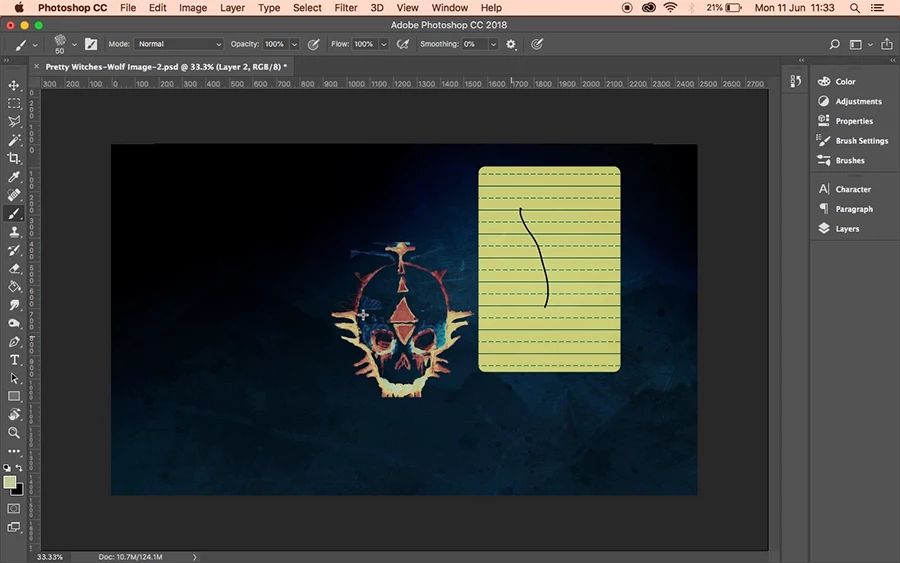Open the Character panel
Viewport: 900px width, 563px height.
pyautogui.click(x=853, y=189)
